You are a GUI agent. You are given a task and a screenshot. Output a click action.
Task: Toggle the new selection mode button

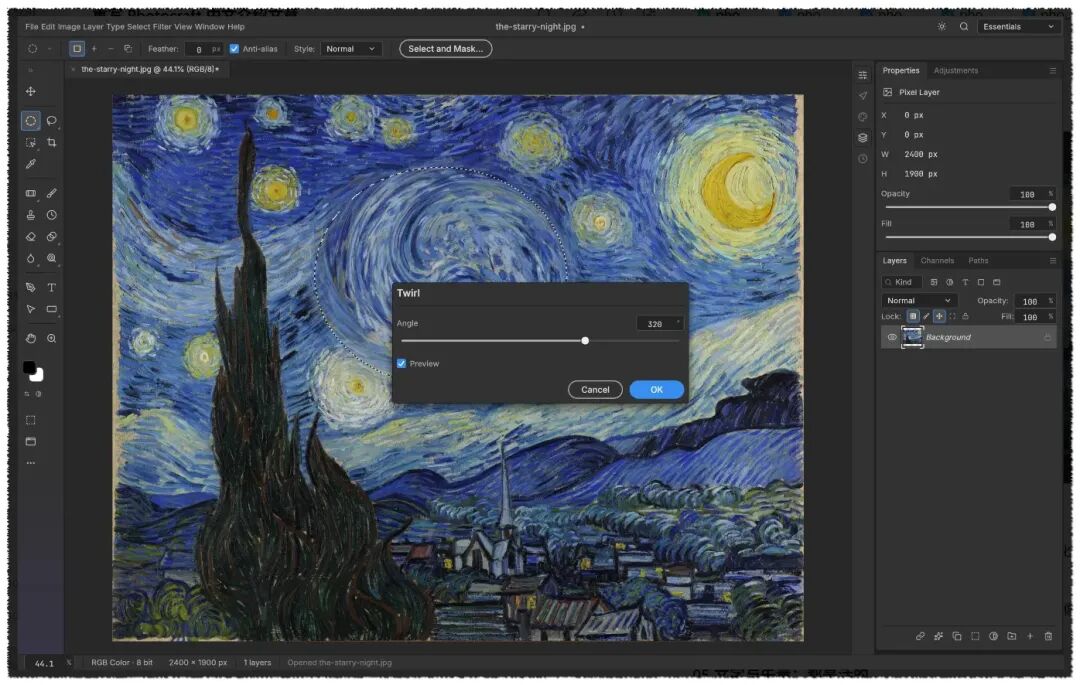coord(77,49)
